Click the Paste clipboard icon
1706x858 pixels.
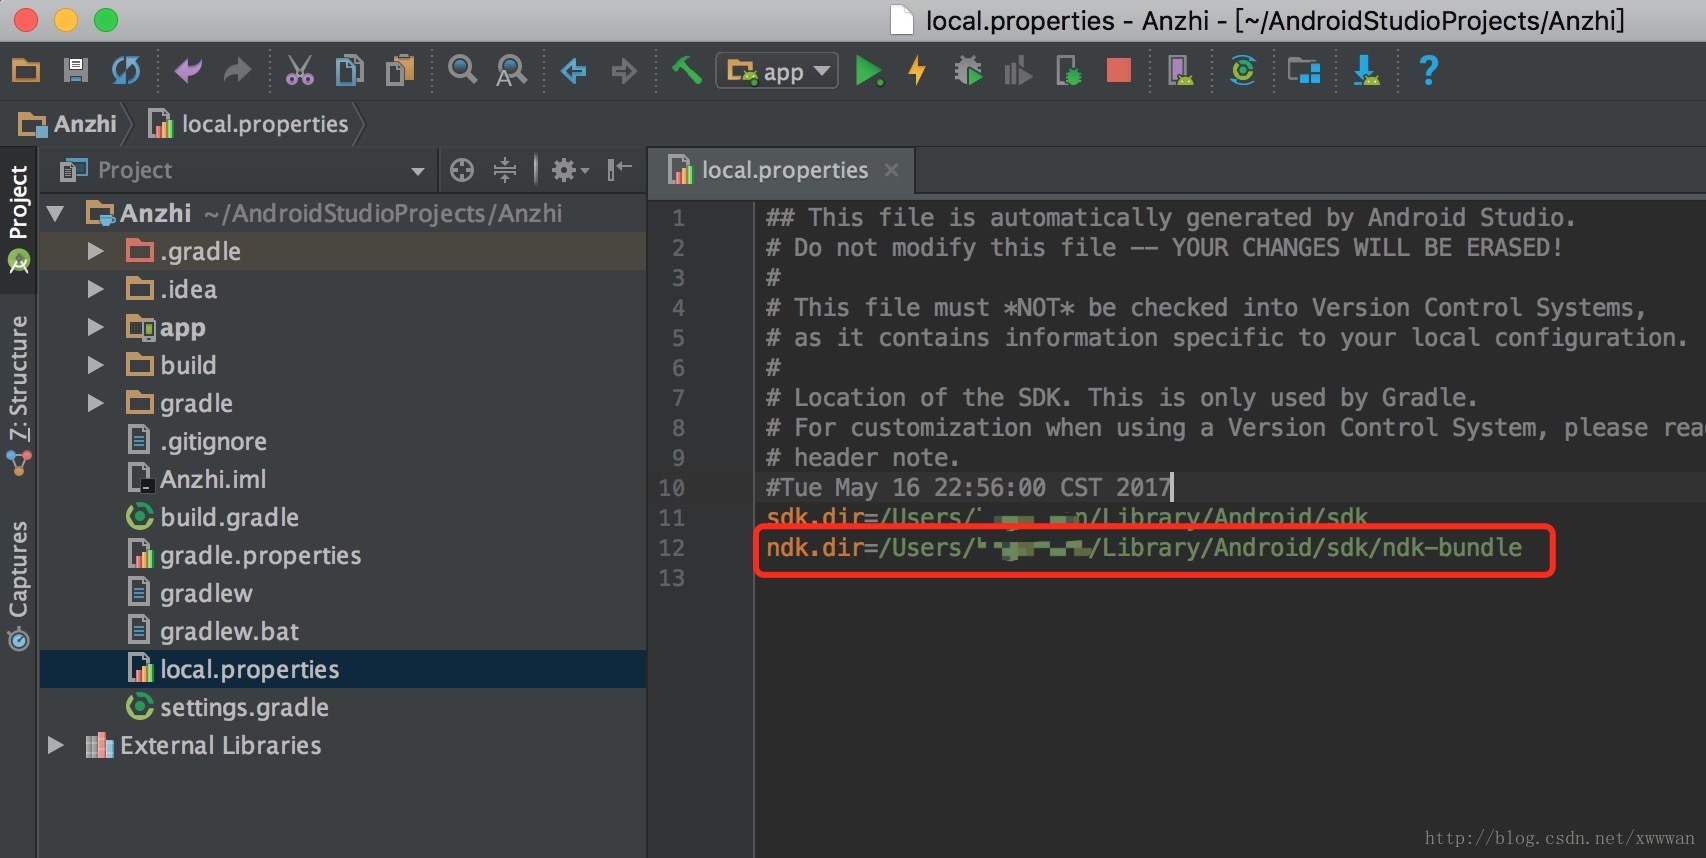pyautogui.click(x=400, y=70)
